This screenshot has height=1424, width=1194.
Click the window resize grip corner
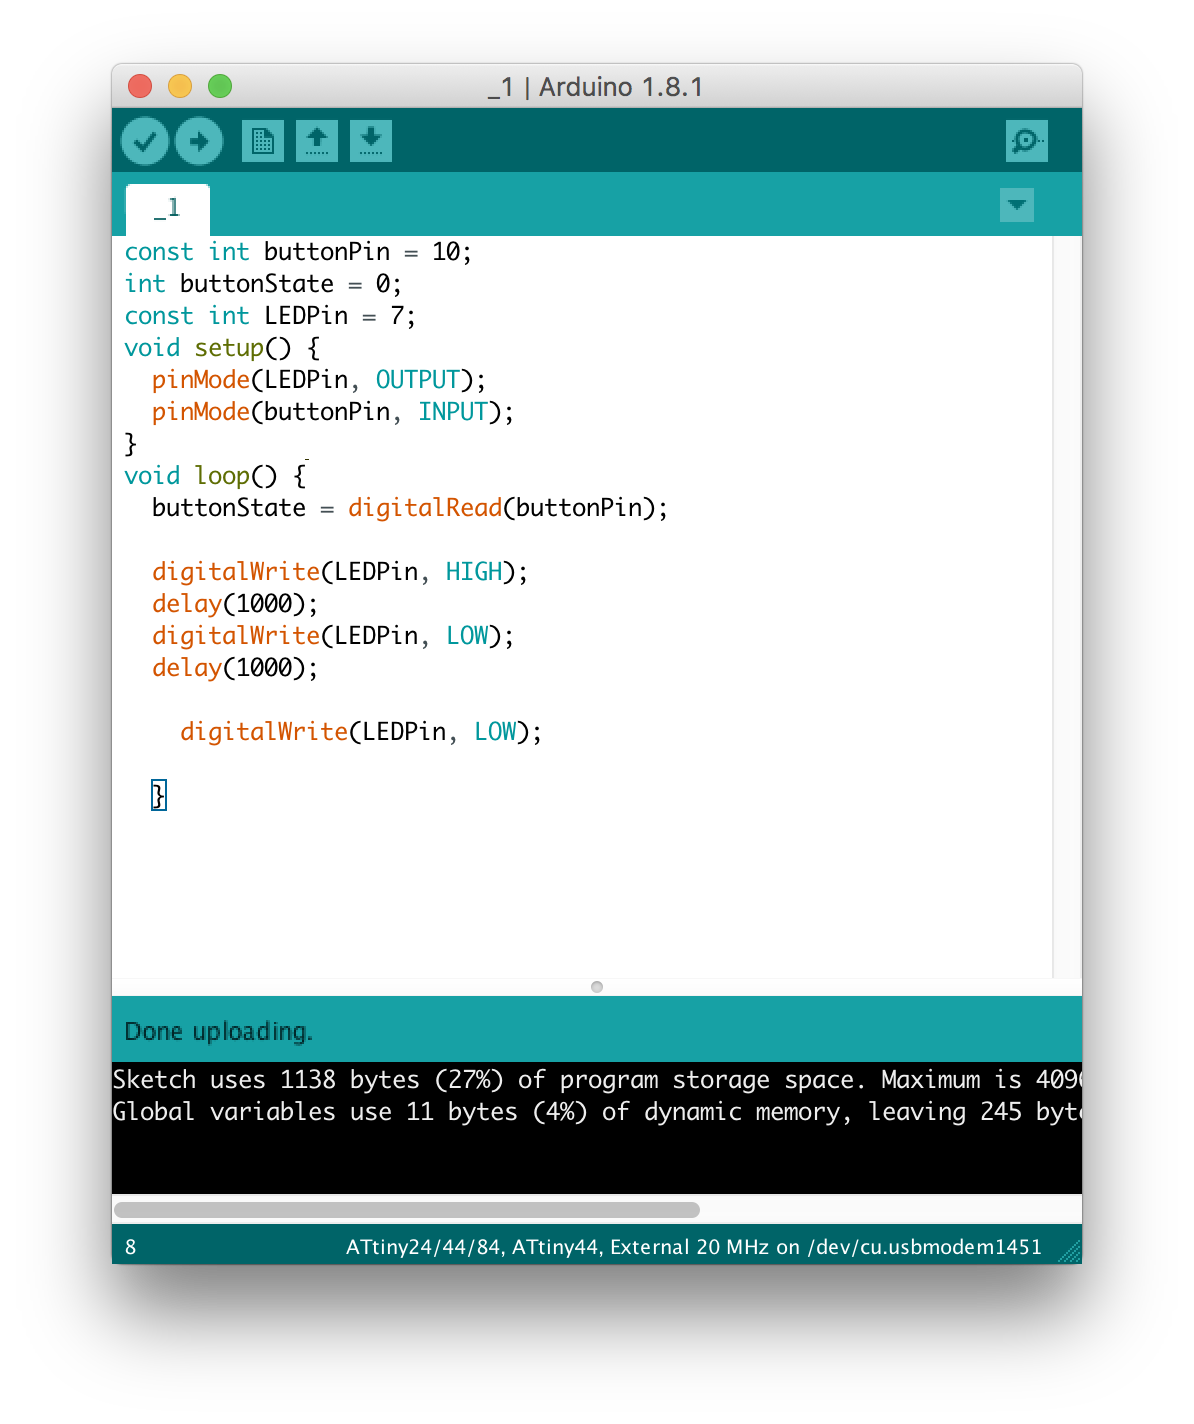point(1070,1252)
